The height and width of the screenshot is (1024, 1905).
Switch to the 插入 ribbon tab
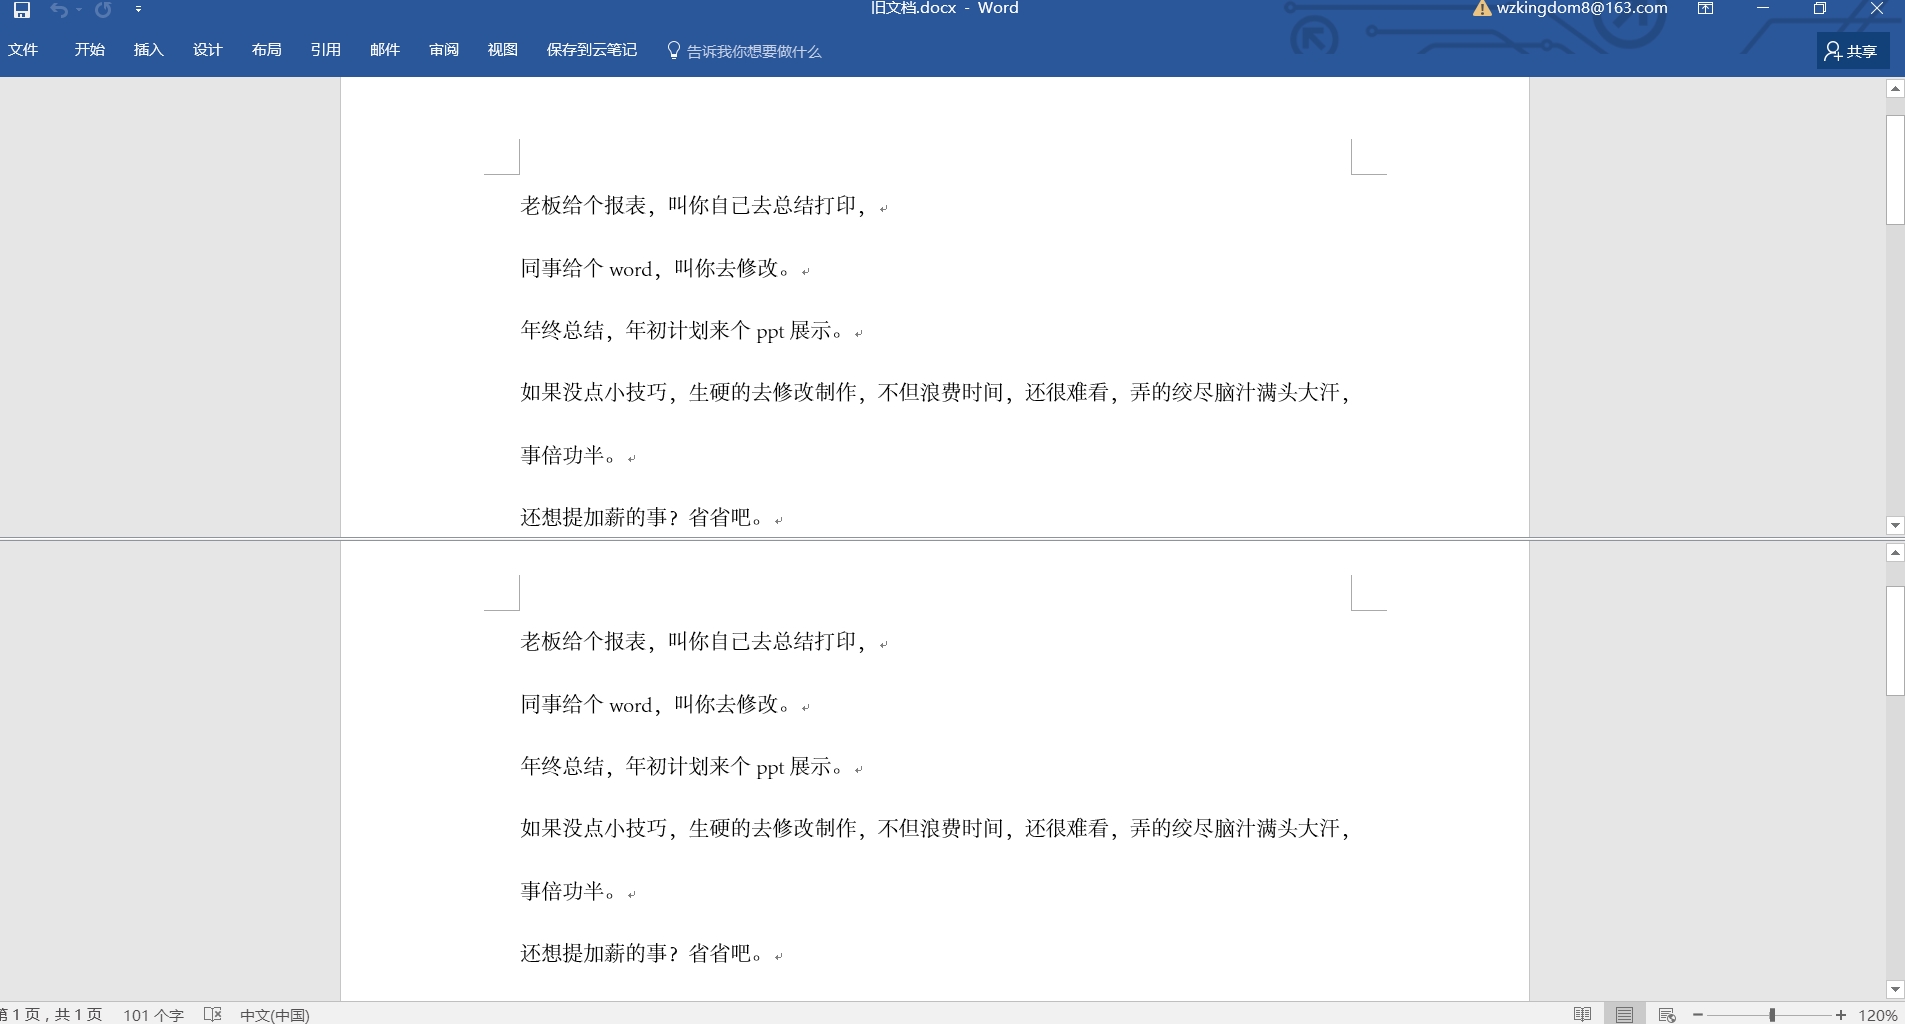click(x=148, y=49)
